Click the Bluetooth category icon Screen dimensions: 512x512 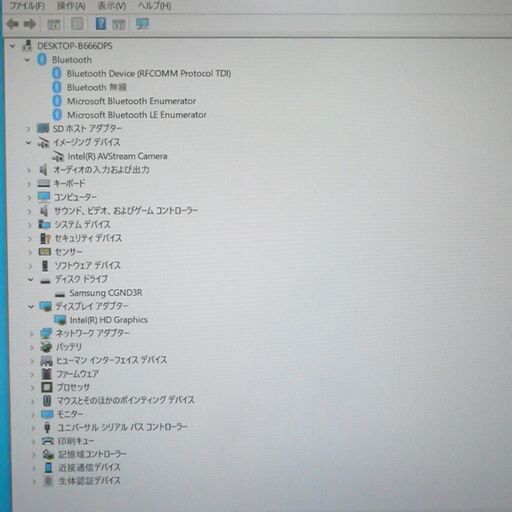coord(42,60)
